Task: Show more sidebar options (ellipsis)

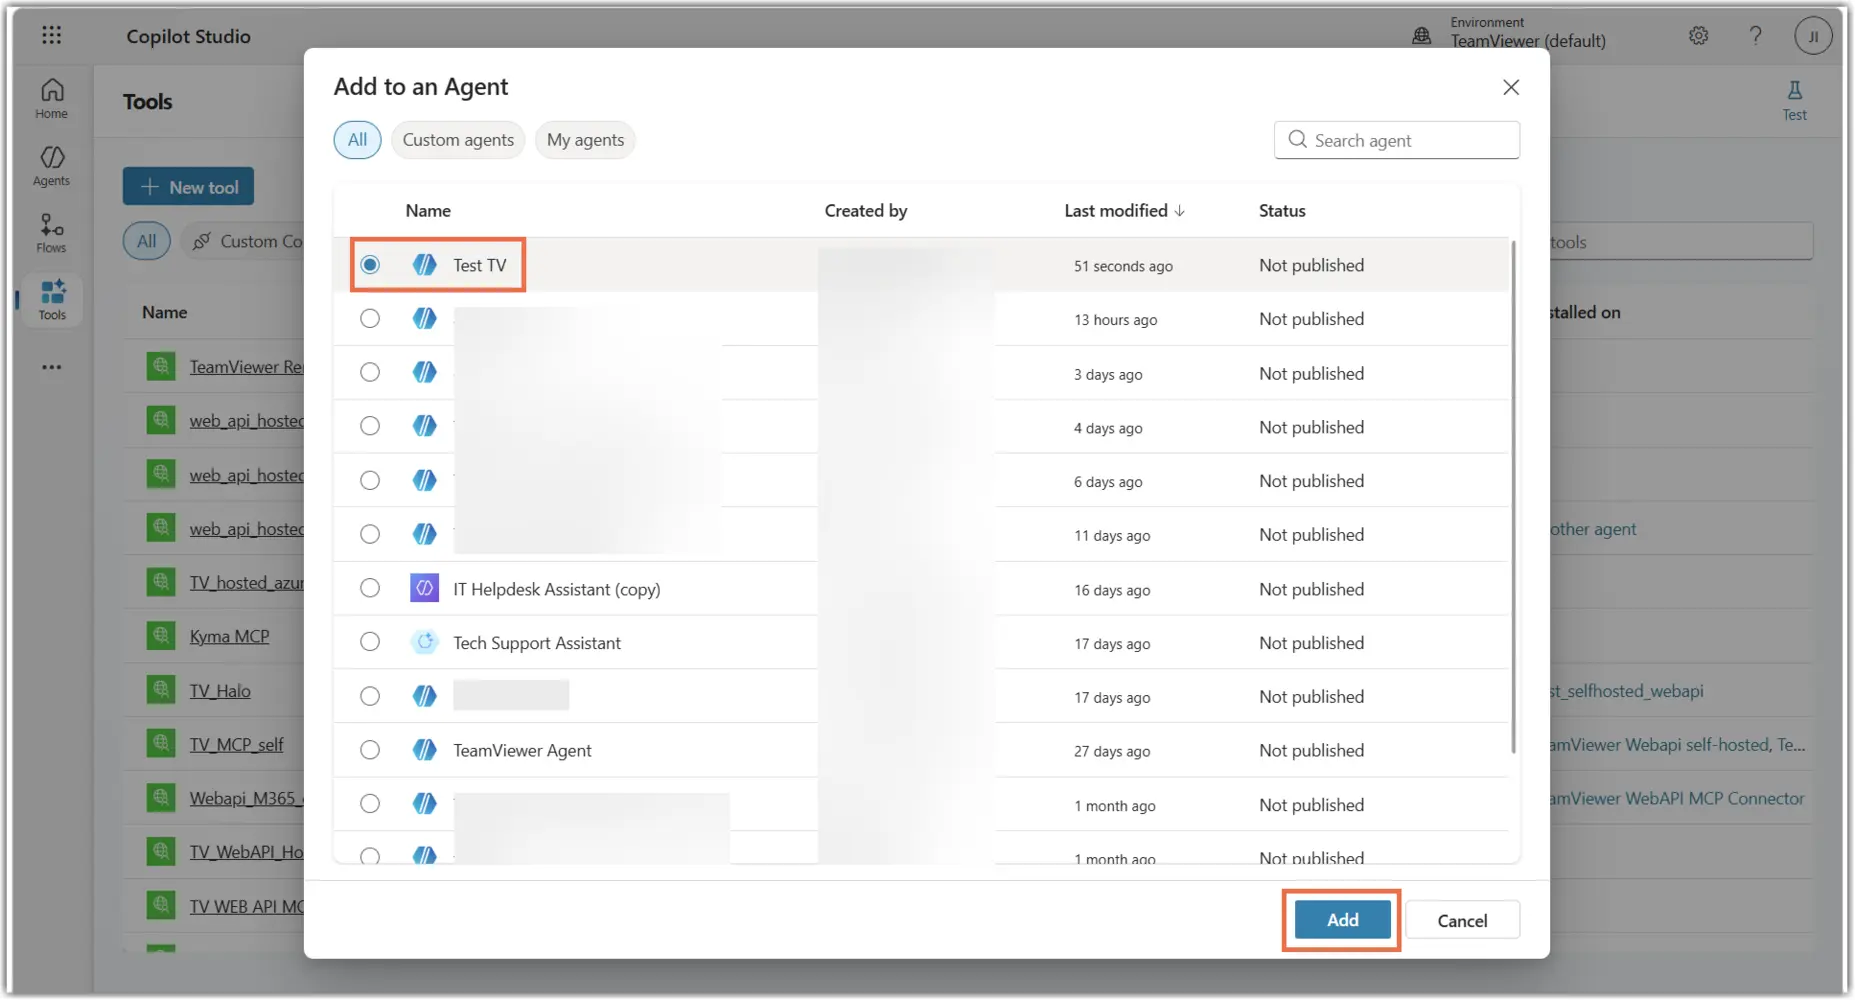Action: [x=52, y=367]
